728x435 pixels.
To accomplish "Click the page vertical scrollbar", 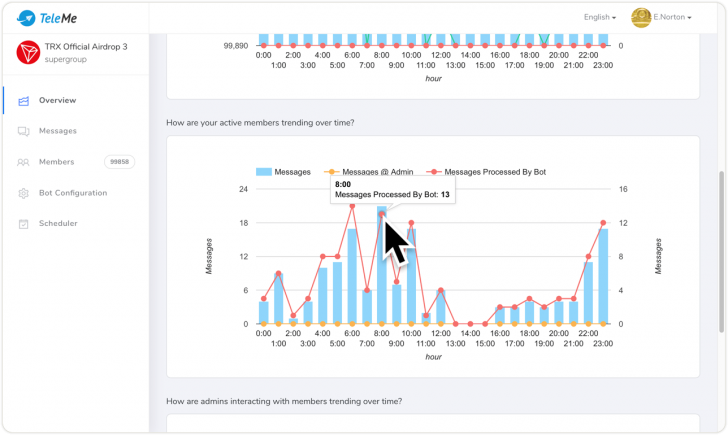I will coord(722,250).
